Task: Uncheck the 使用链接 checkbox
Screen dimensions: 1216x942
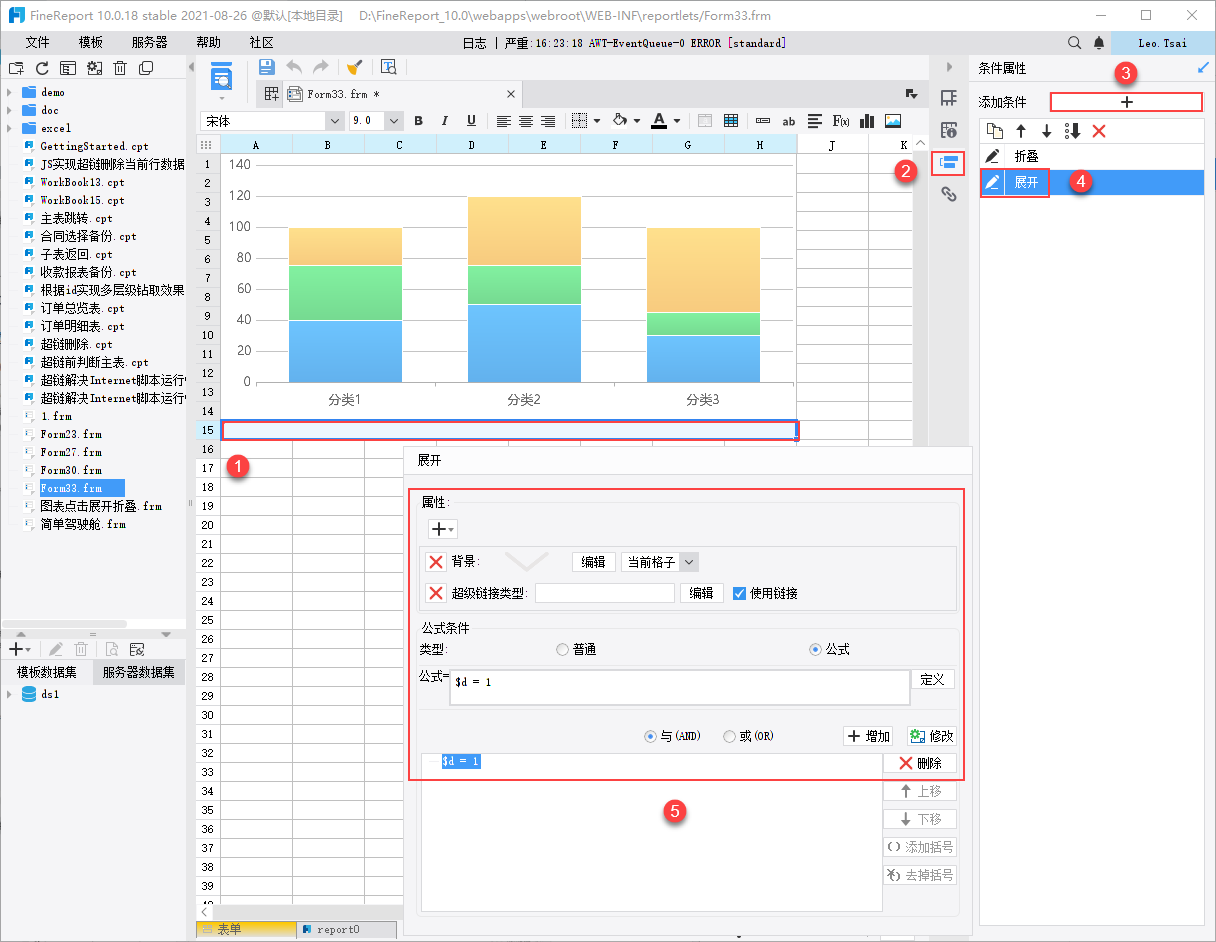Action: click(x=739, y=593)
